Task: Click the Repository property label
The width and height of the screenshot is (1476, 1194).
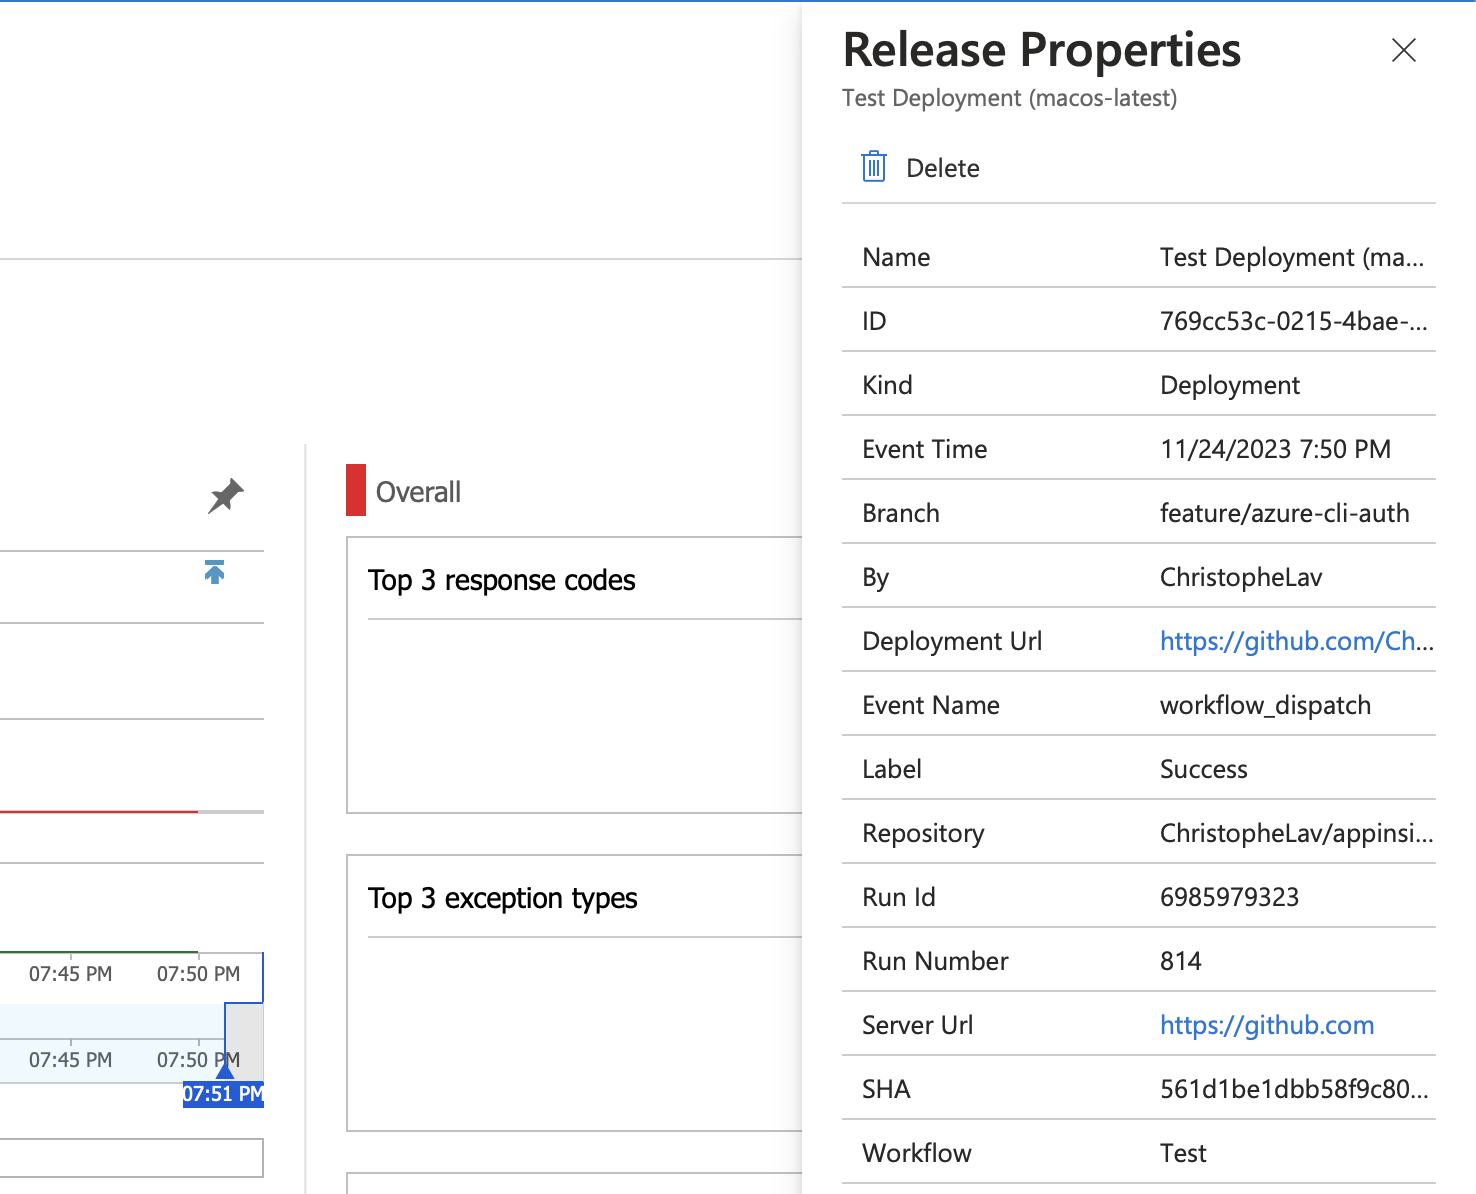Action: [x=923, y=833]
